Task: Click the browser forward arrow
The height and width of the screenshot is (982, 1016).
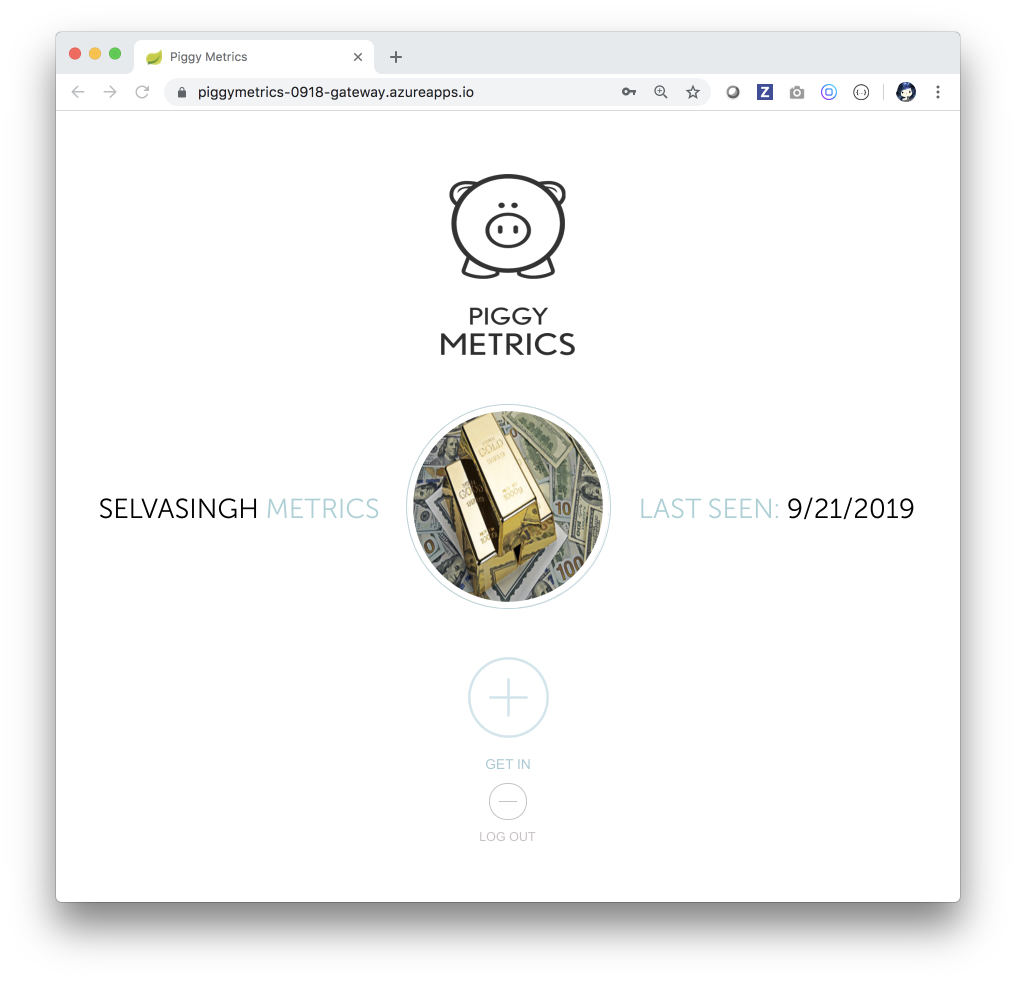Action: click(110, 92)
